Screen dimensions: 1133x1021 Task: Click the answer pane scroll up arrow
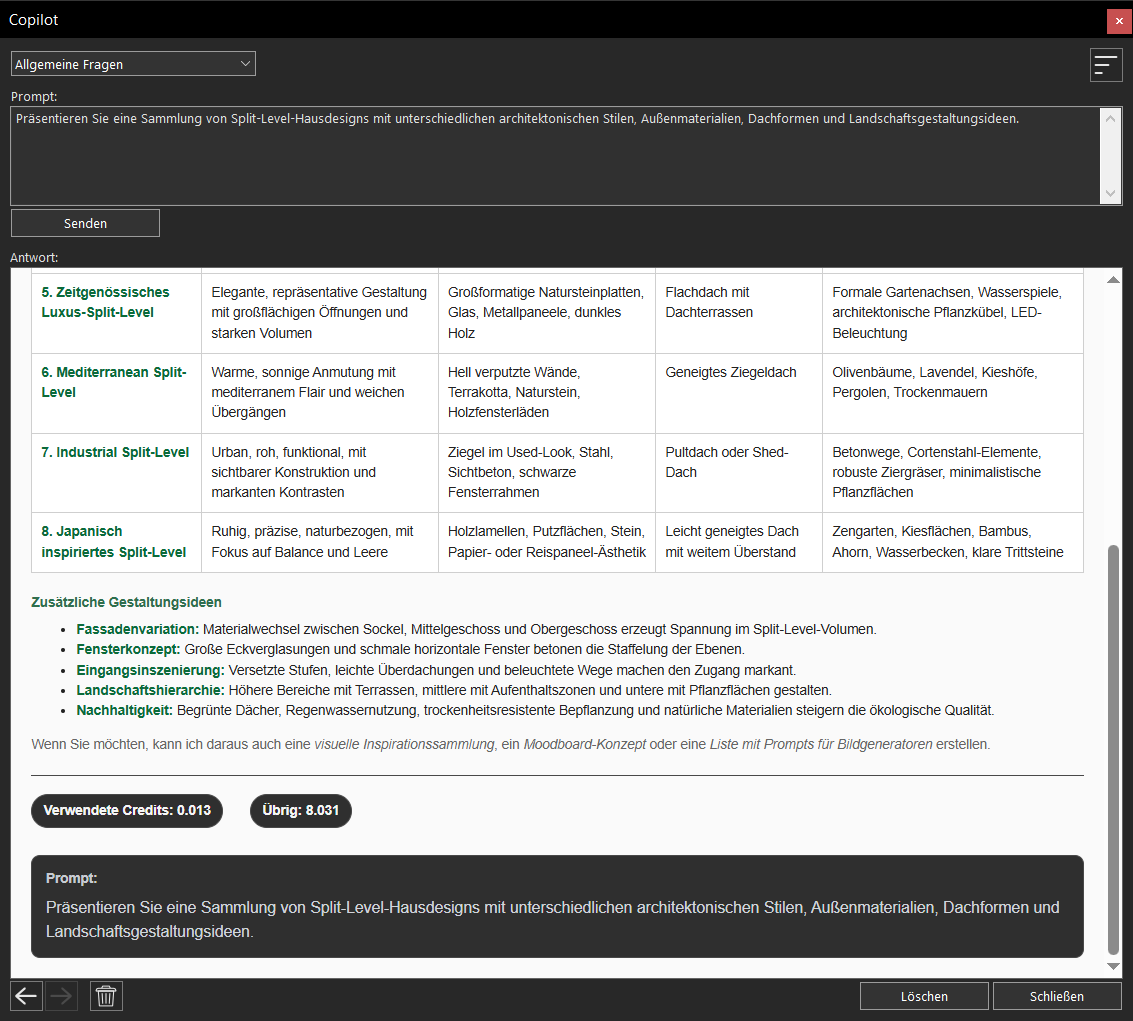tap(1113, 280)
